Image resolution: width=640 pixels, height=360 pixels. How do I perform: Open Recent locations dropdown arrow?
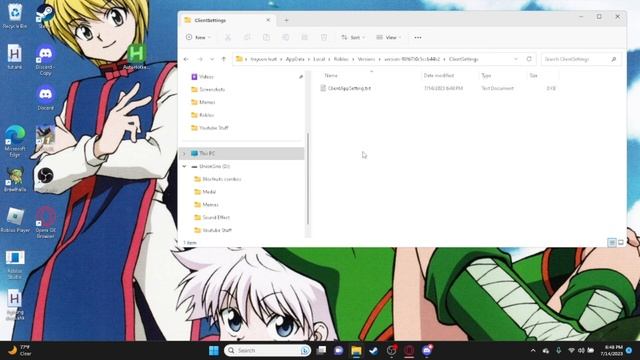pyautogui.click(x=212, y=59)
